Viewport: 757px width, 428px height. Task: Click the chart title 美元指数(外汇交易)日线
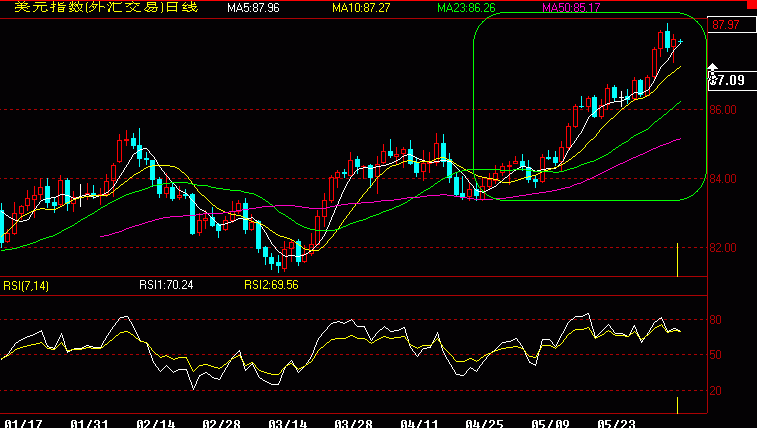click(x=106, y=7)
